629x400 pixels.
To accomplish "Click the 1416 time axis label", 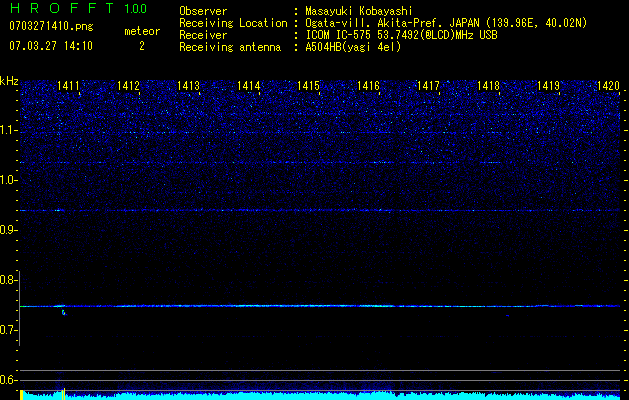I will click(368, 85).
